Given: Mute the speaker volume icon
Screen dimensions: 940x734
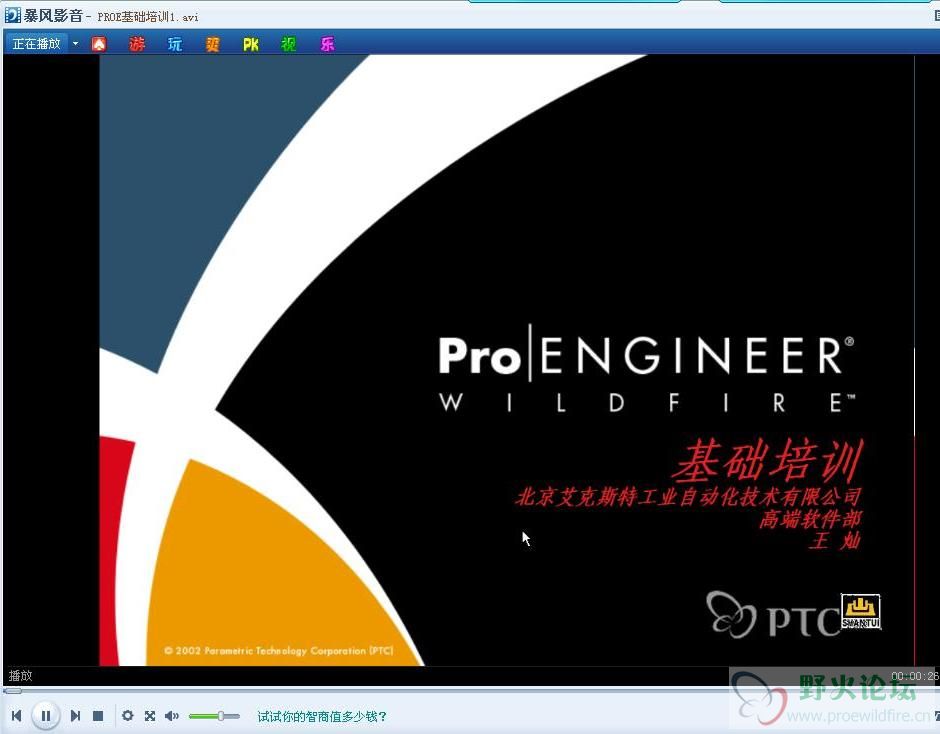Looking at the screenshot, I should click(172, 715).
